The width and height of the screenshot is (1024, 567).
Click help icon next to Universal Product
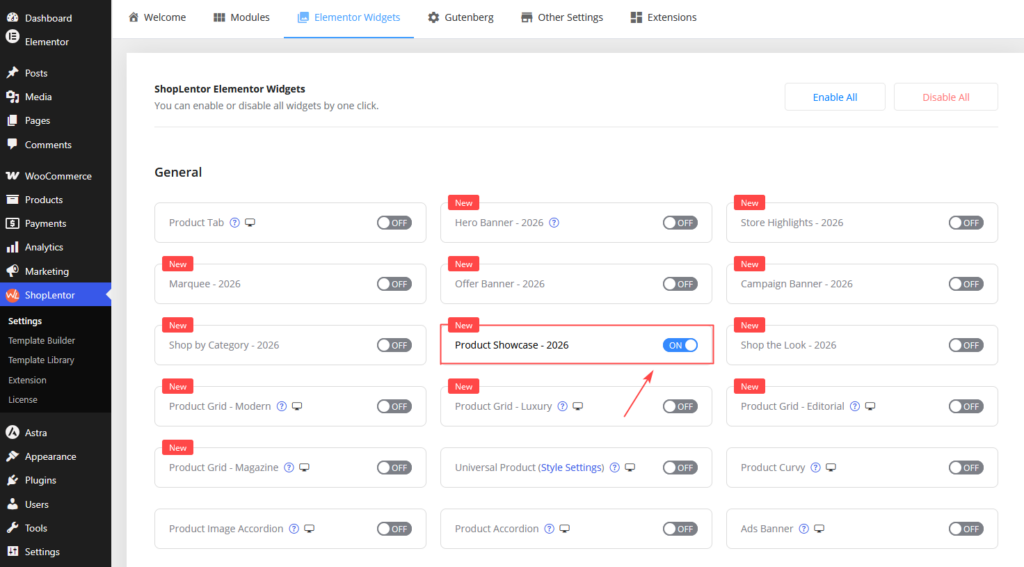coord(615,468)
